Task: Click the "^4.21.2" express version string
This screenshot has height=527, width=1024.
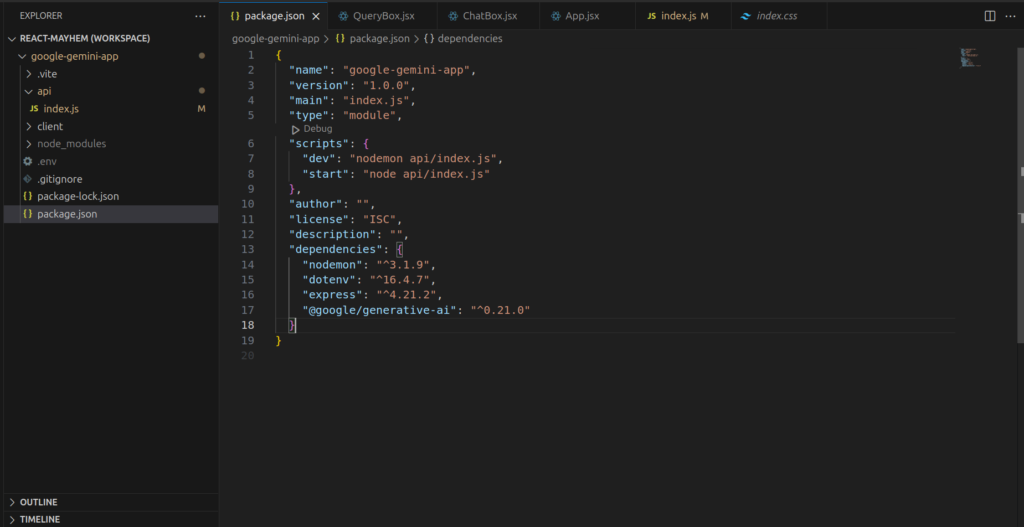Action: click(x=406, y=295)
